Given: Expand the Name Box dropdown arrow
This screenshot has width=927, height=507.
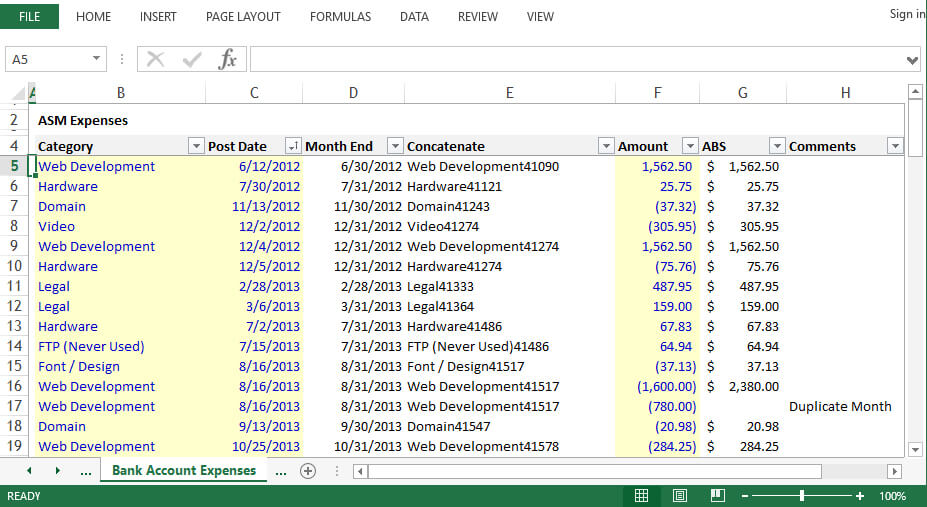Looking at the screenshot, I should point(96,58).
